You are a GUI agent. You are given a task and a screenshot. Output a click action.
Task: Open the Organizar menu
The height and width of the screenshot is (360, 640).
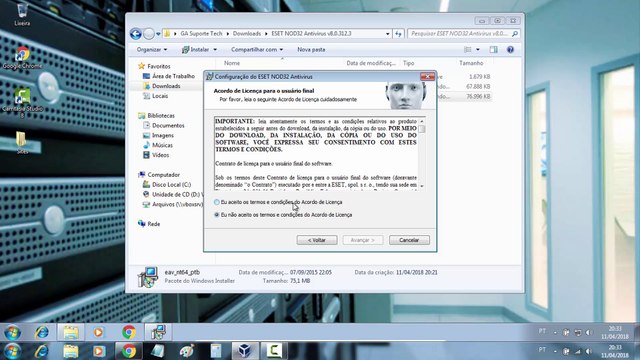151,49
